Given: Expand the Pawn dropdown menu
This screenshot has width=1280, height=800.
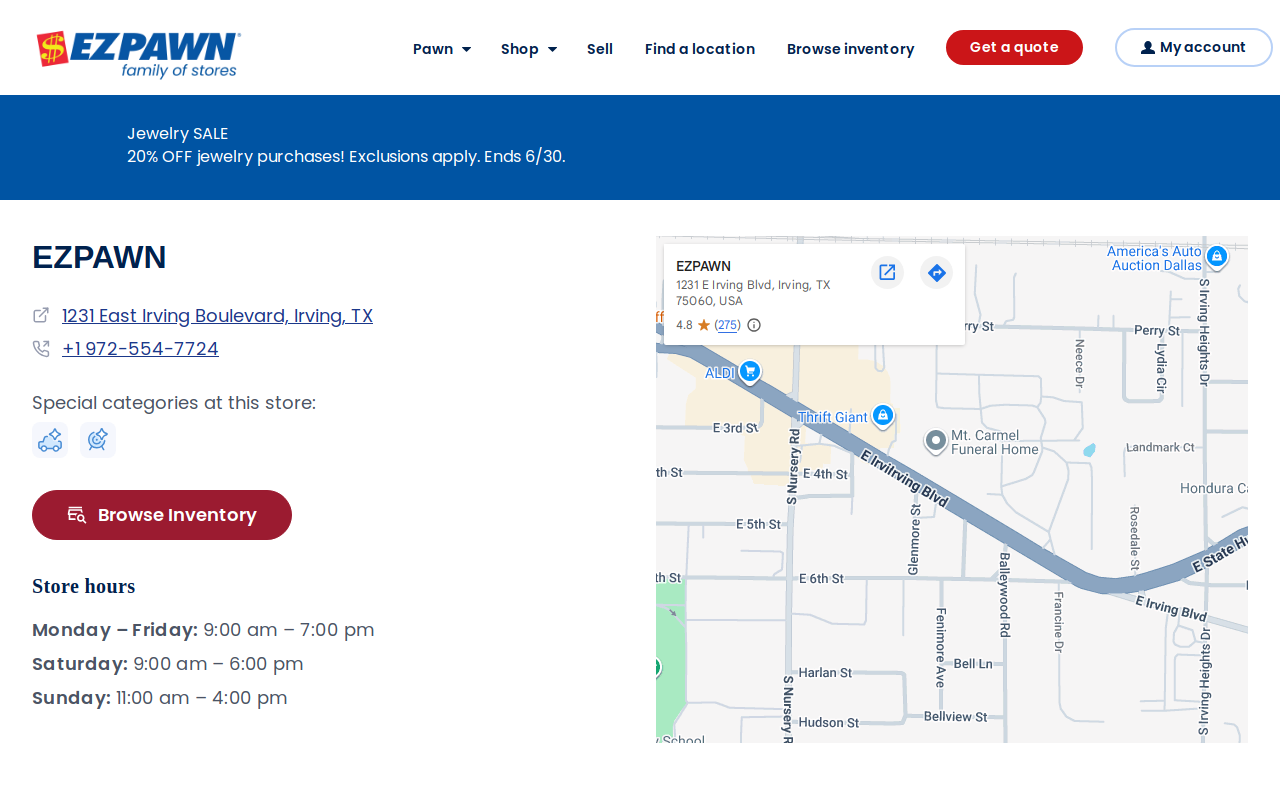Looking at the screenshot, I should coord(442,49).
